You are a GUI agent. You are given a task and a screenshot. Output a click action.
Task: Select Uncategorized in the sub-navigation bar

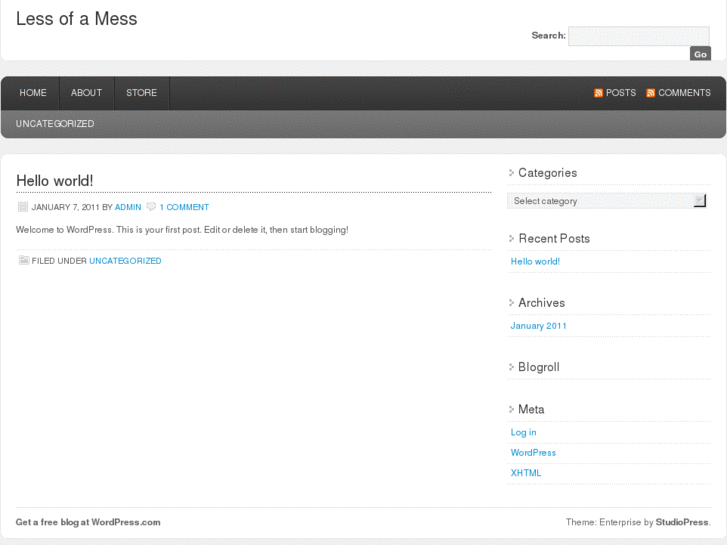click(x=55, y=124)
